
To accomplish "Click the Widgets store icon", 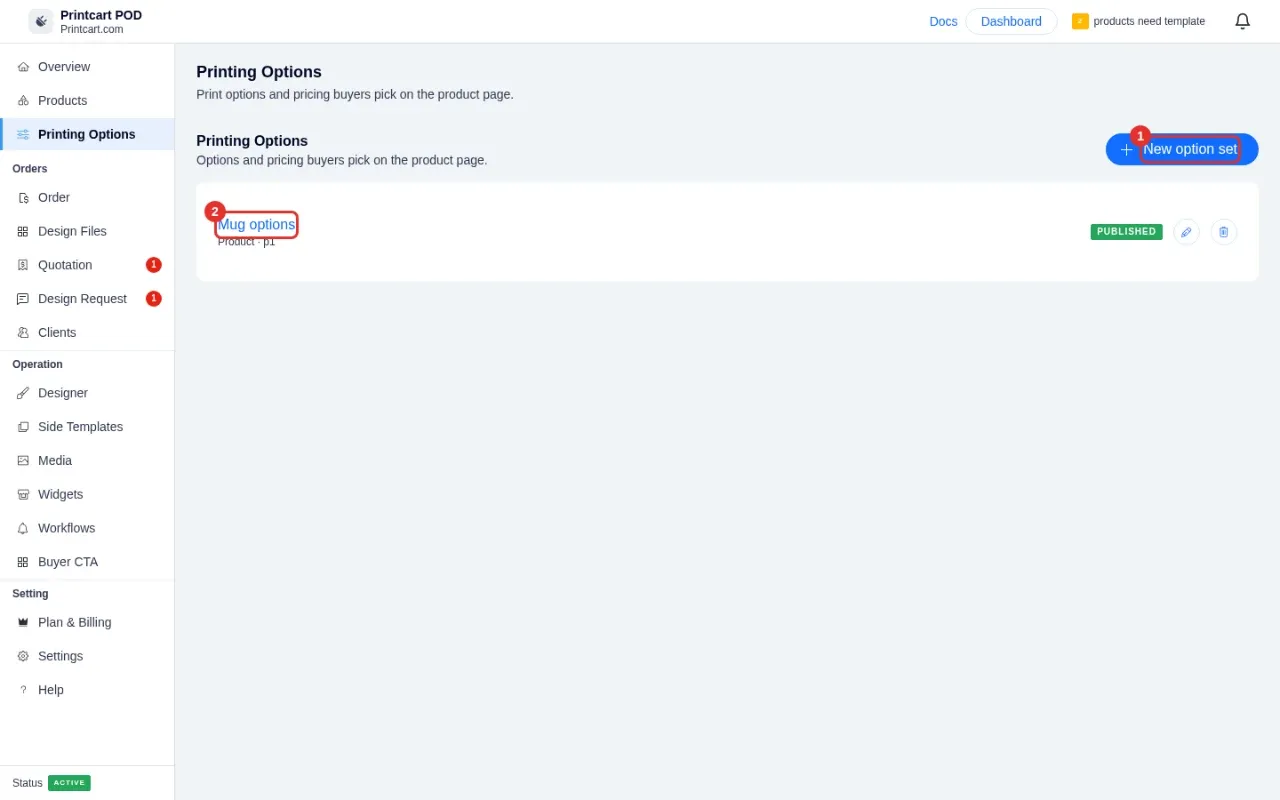I will coord(23,495).
